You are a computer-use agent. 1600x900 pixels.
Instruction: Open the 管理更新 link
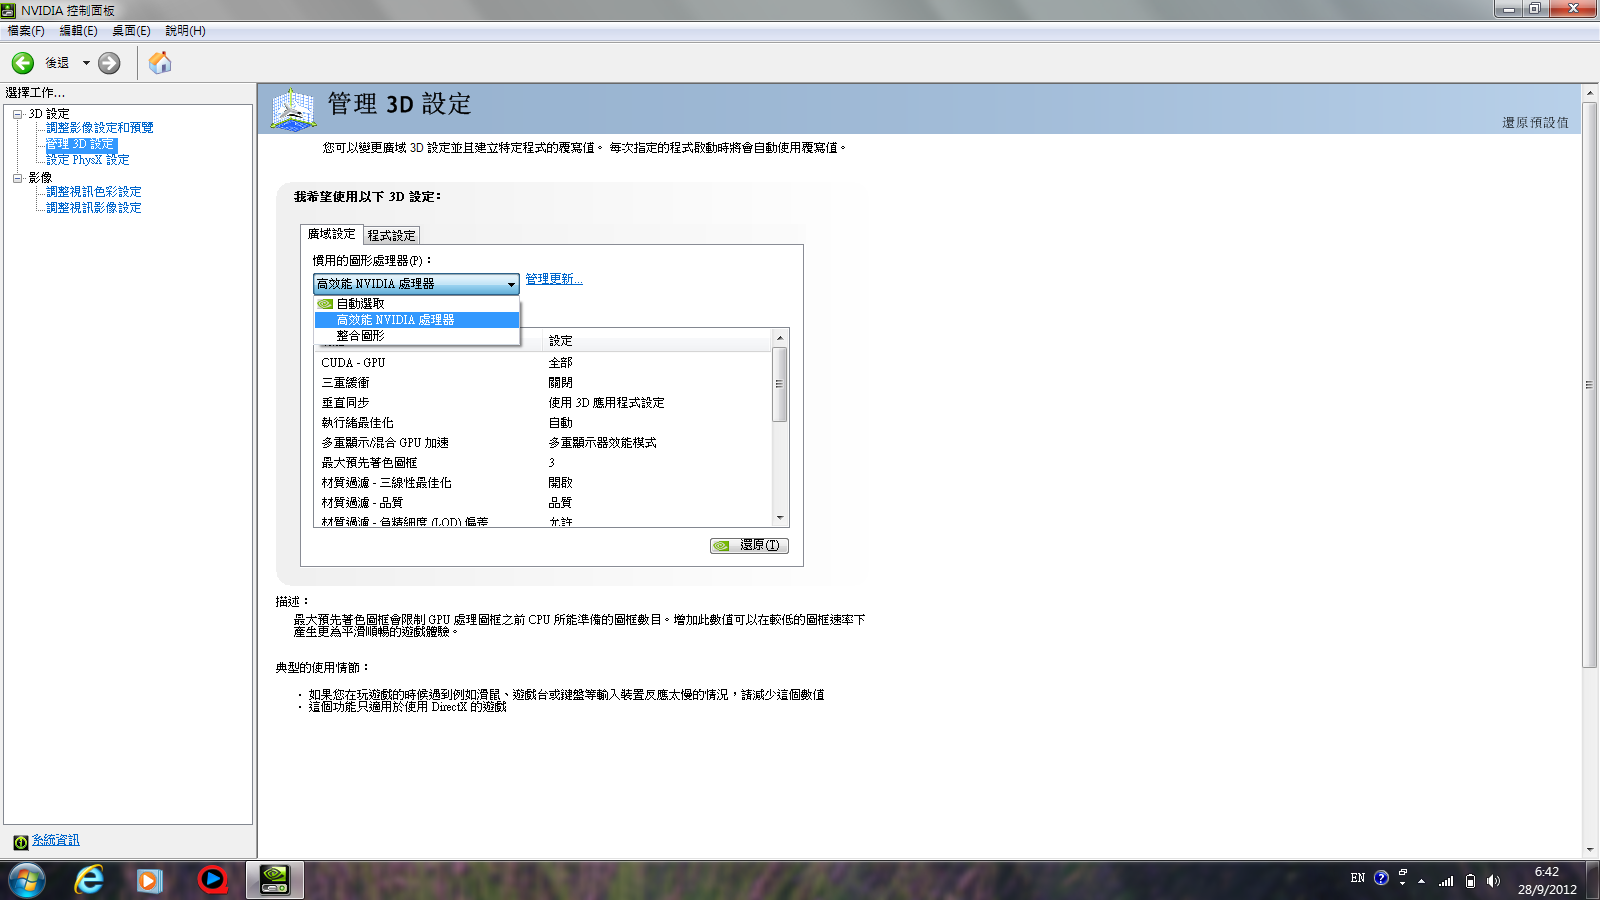553,279
